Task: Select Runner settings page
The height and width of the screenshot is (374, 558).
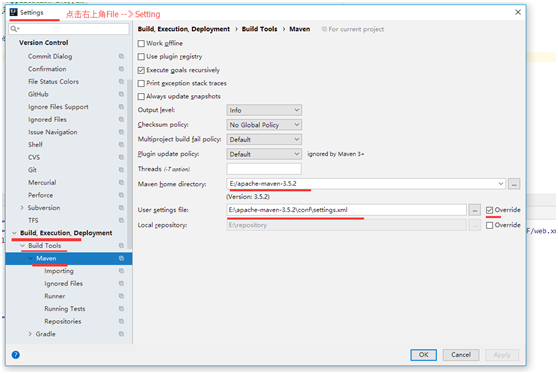Action: point(54,296)
